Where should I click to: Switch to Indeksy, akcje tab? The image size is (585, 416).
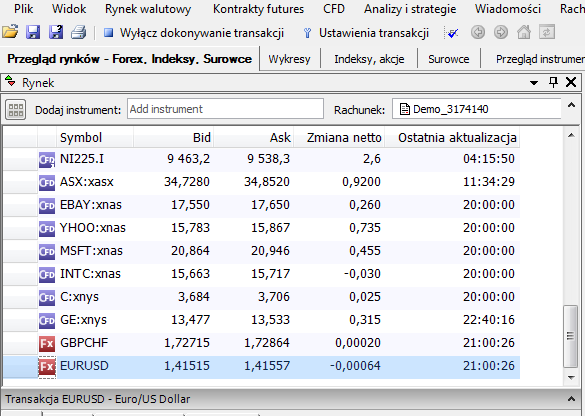tap(369, 59)
